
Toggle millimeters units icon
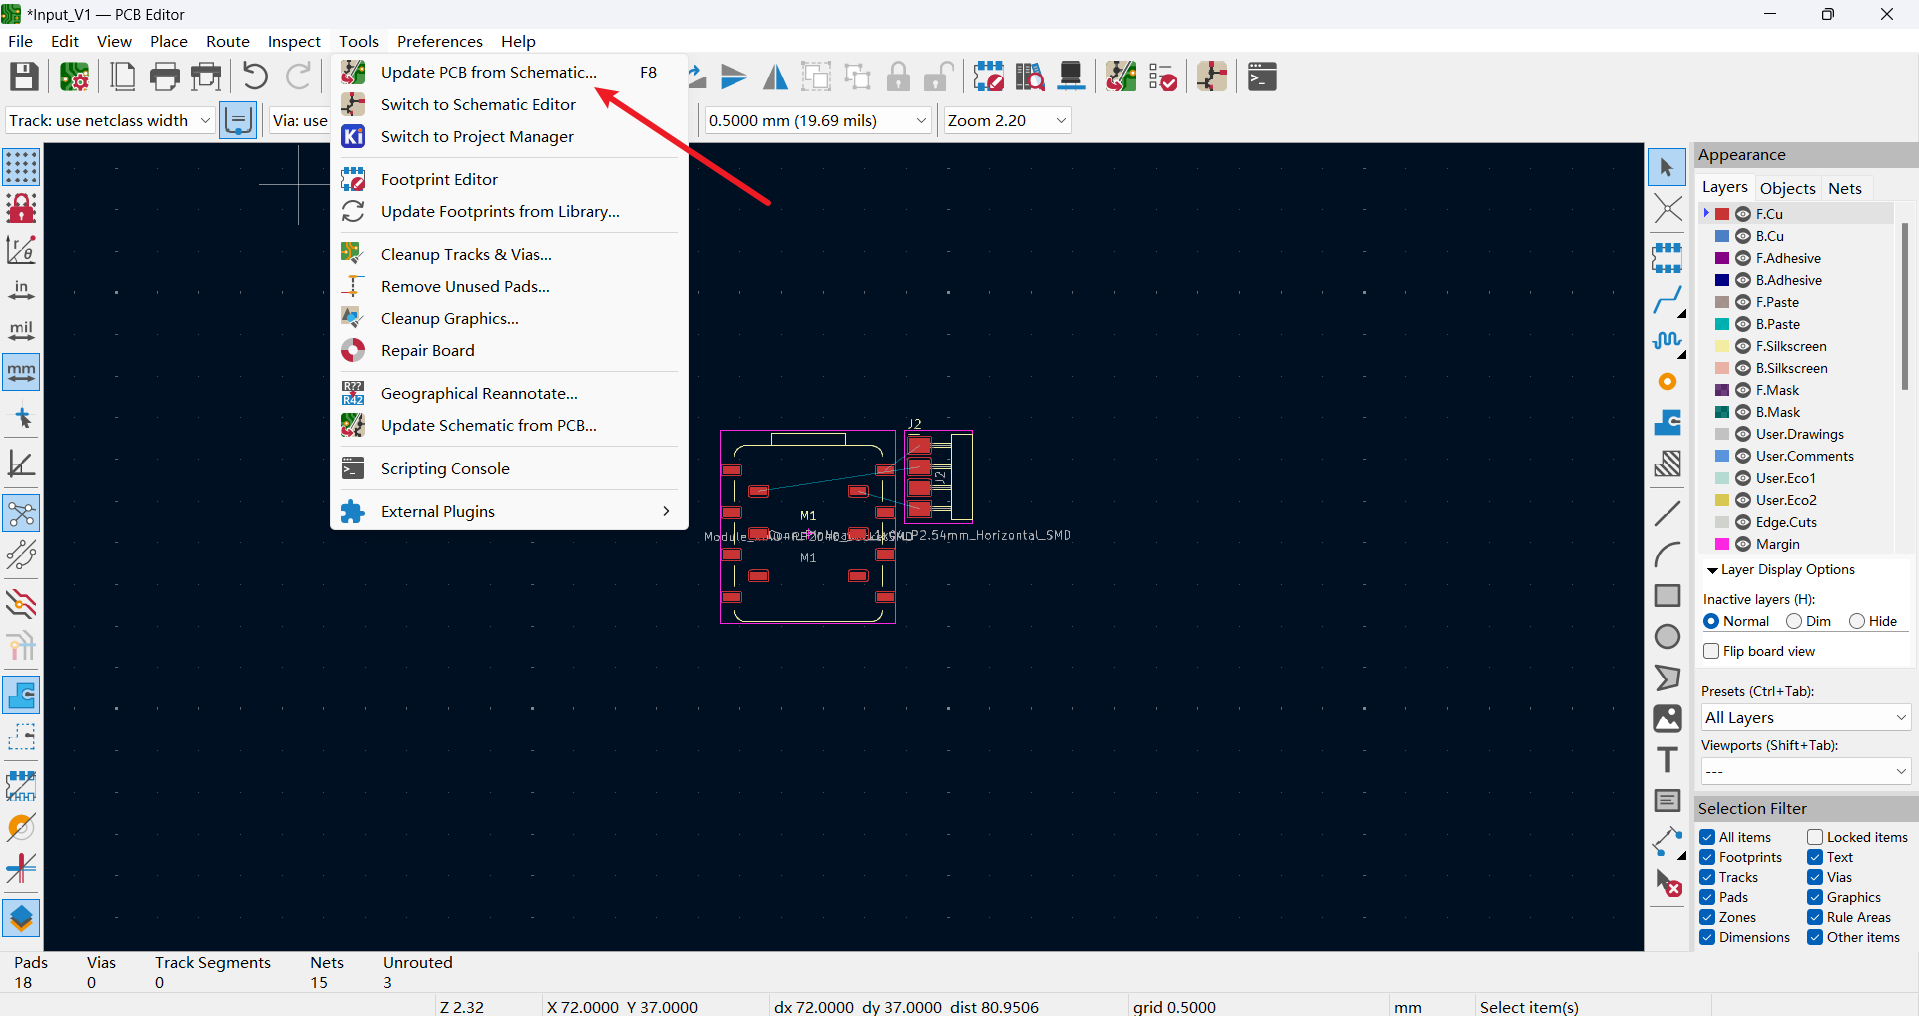pyautogui.click(x=21, y=372)
